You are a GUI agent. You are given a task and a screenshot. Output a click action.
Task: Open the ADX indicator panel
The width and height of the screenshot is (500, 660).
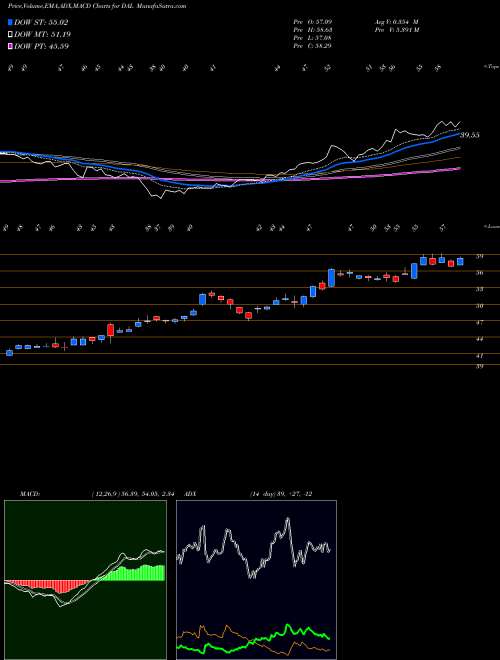[x=256, y=580]
